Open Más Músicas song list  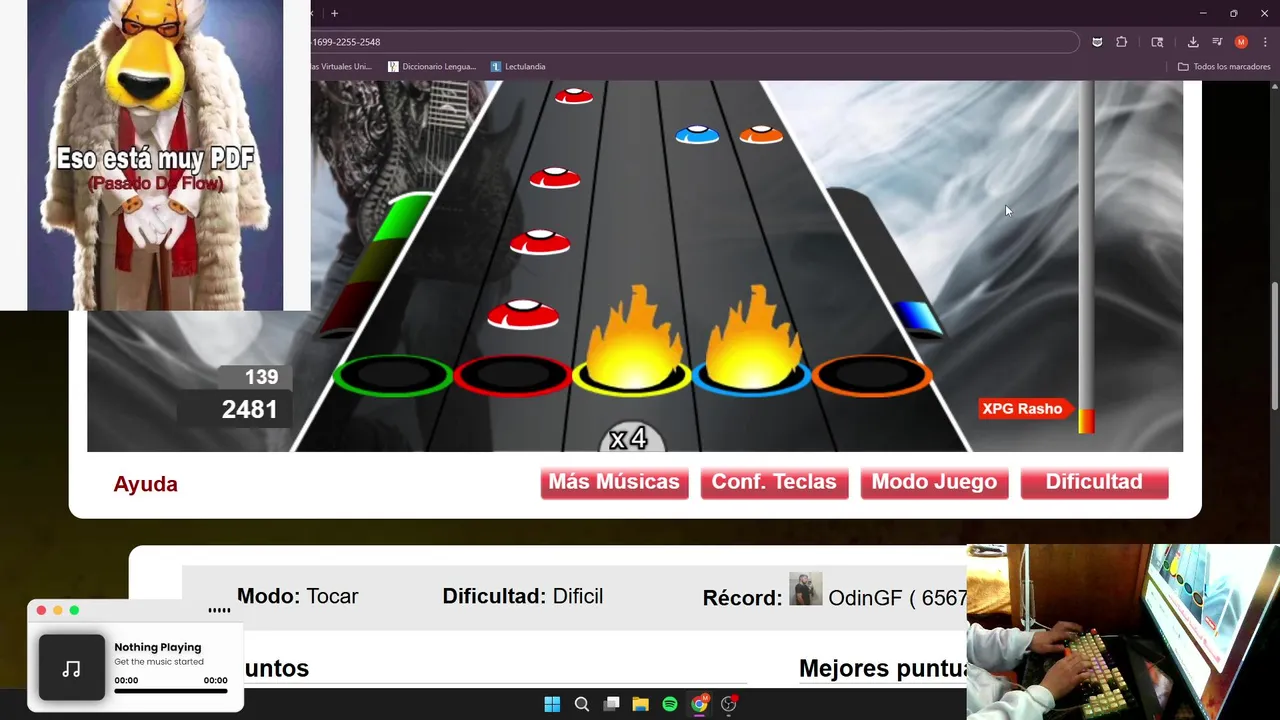click(x=614, y=482)
